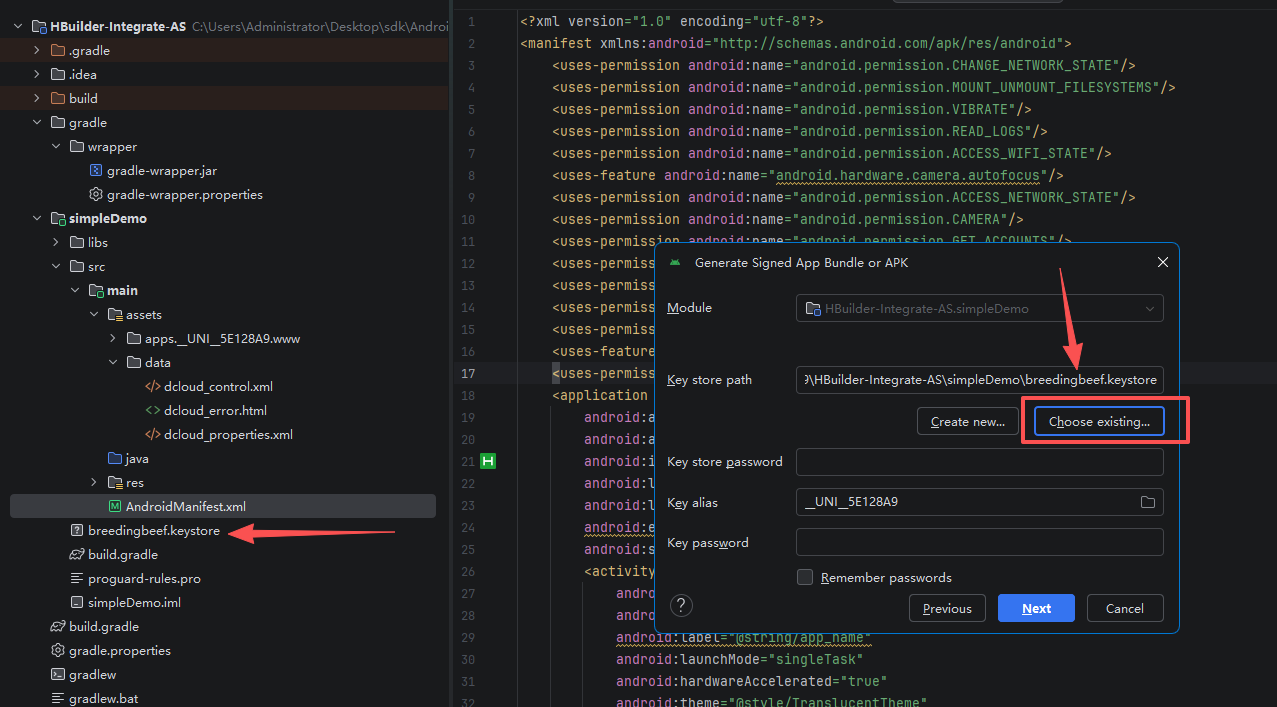Click the root build.gradle elephant icon
The height and width of the screenshot is (707, 1277).
point(58,626)
